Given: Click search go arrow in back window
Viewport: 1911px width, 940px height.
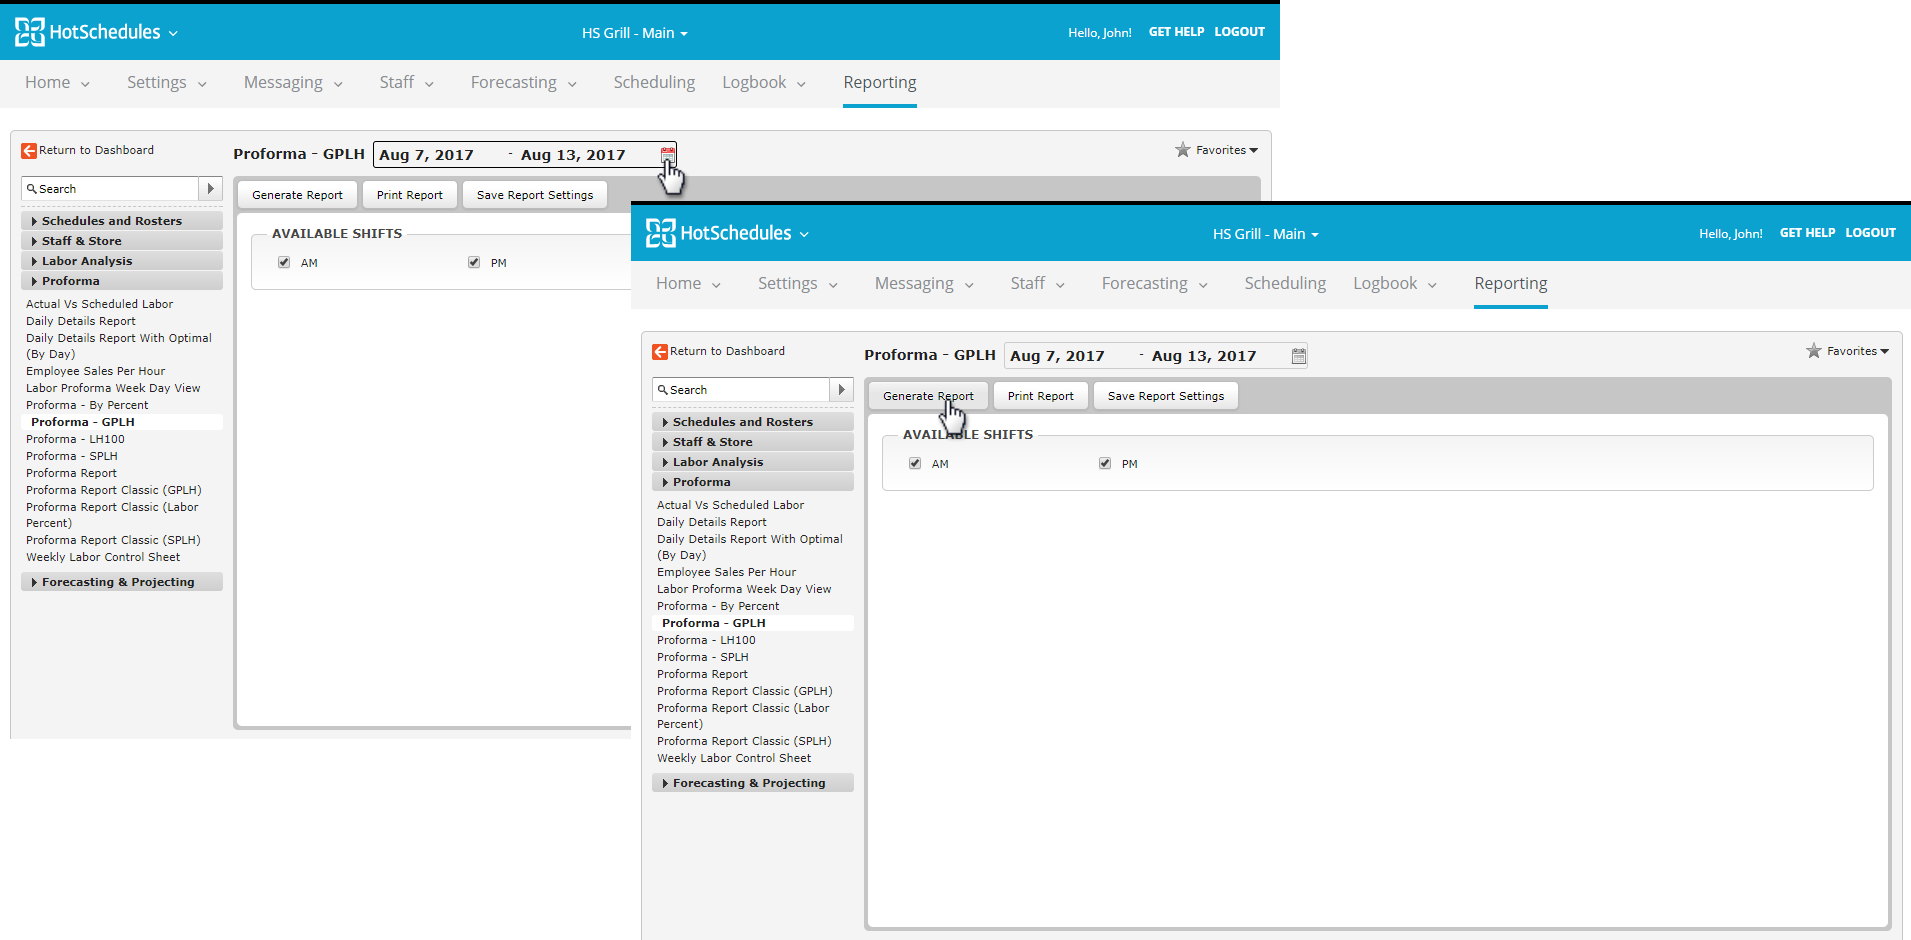Looking at the screenshot, I should click(210, 189).
